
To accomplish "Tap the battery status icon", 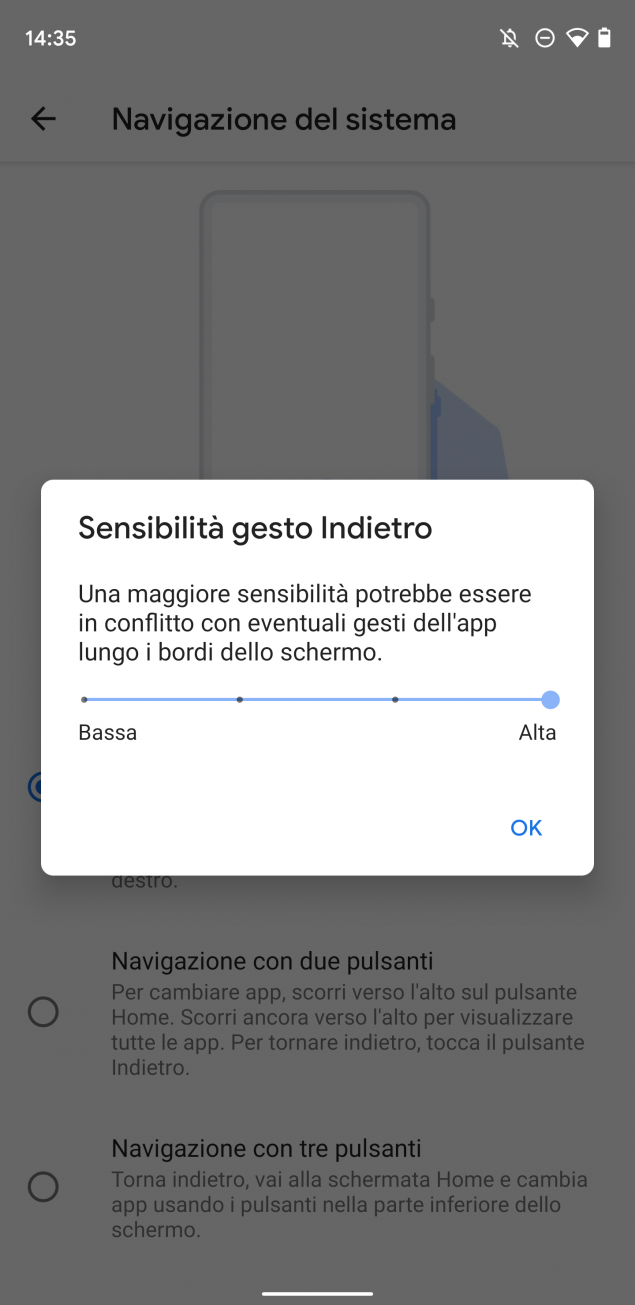I will [604, 39].
